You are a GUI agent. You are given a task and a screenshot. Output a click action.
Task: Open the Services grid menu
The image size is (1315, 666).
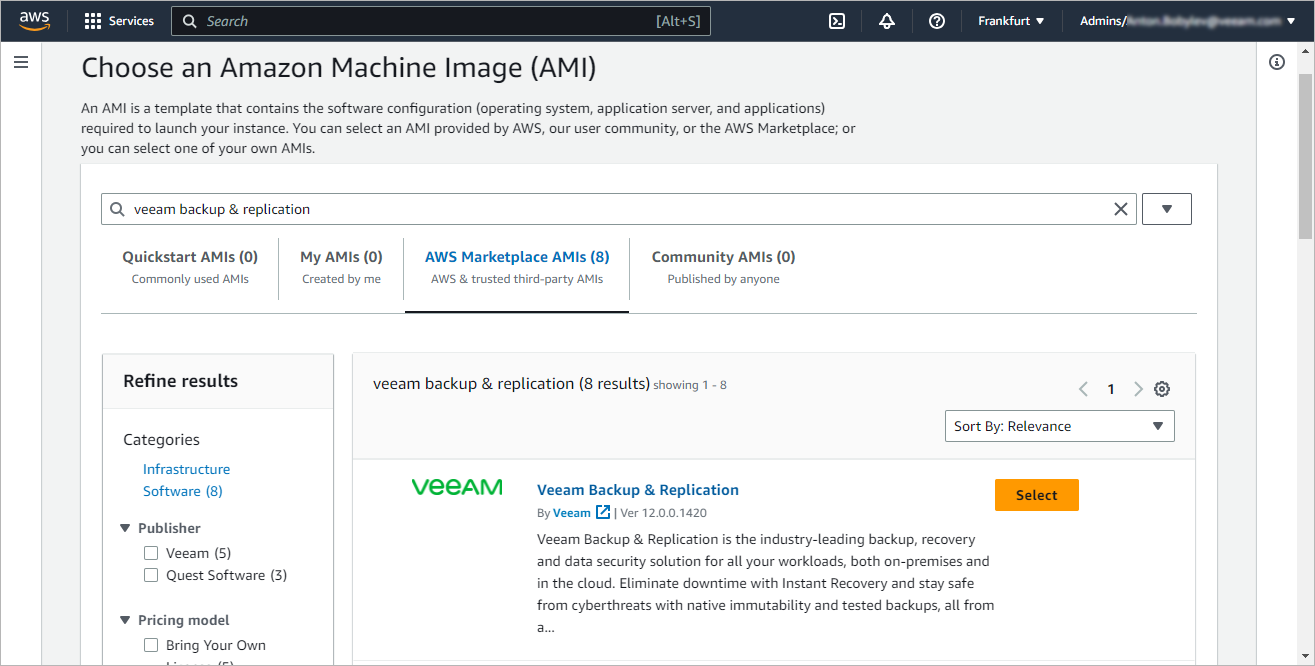[119, 21]
